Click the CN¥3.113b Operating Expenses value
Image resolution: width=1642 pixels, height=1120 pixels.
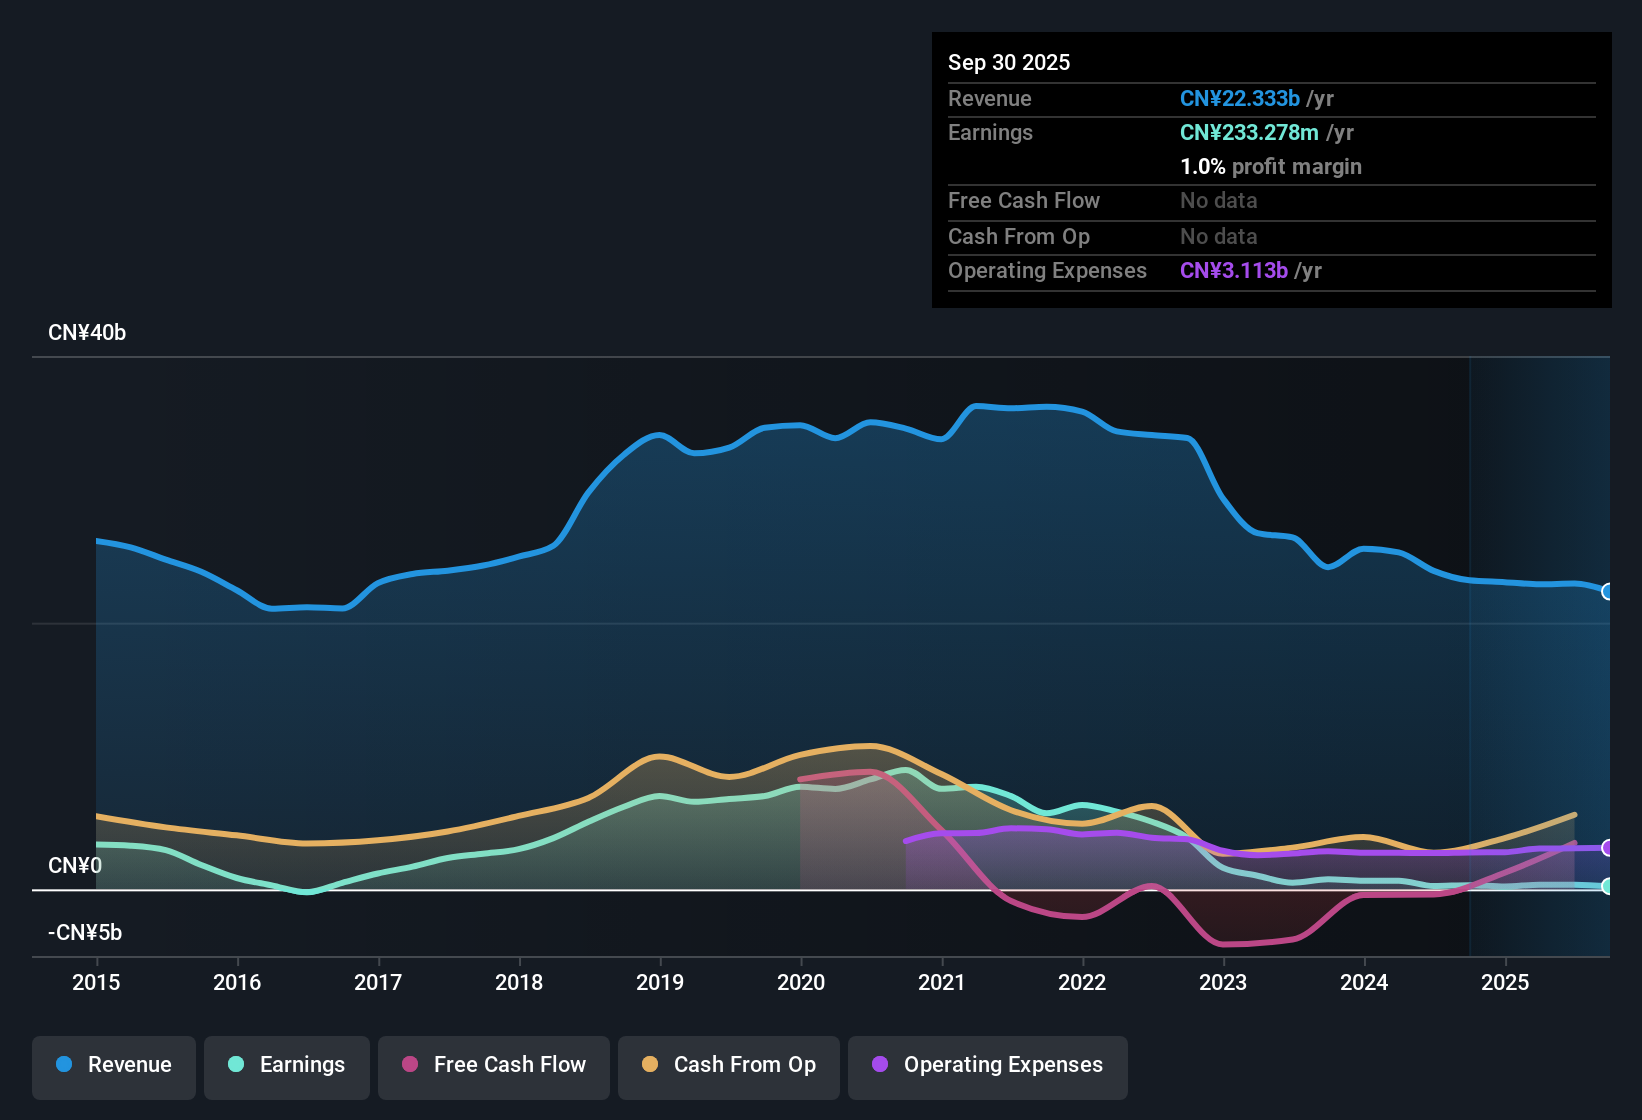point(1233,271)
